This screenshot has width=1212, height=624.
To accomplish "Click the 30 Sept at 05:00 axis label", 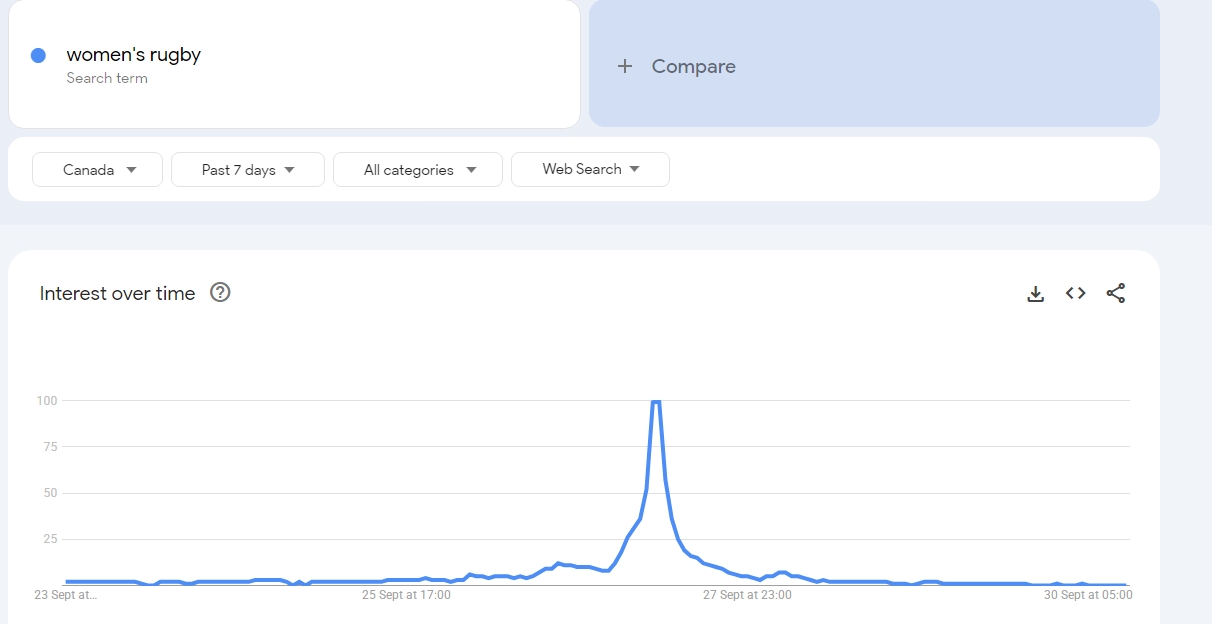I will [1088, 595].
